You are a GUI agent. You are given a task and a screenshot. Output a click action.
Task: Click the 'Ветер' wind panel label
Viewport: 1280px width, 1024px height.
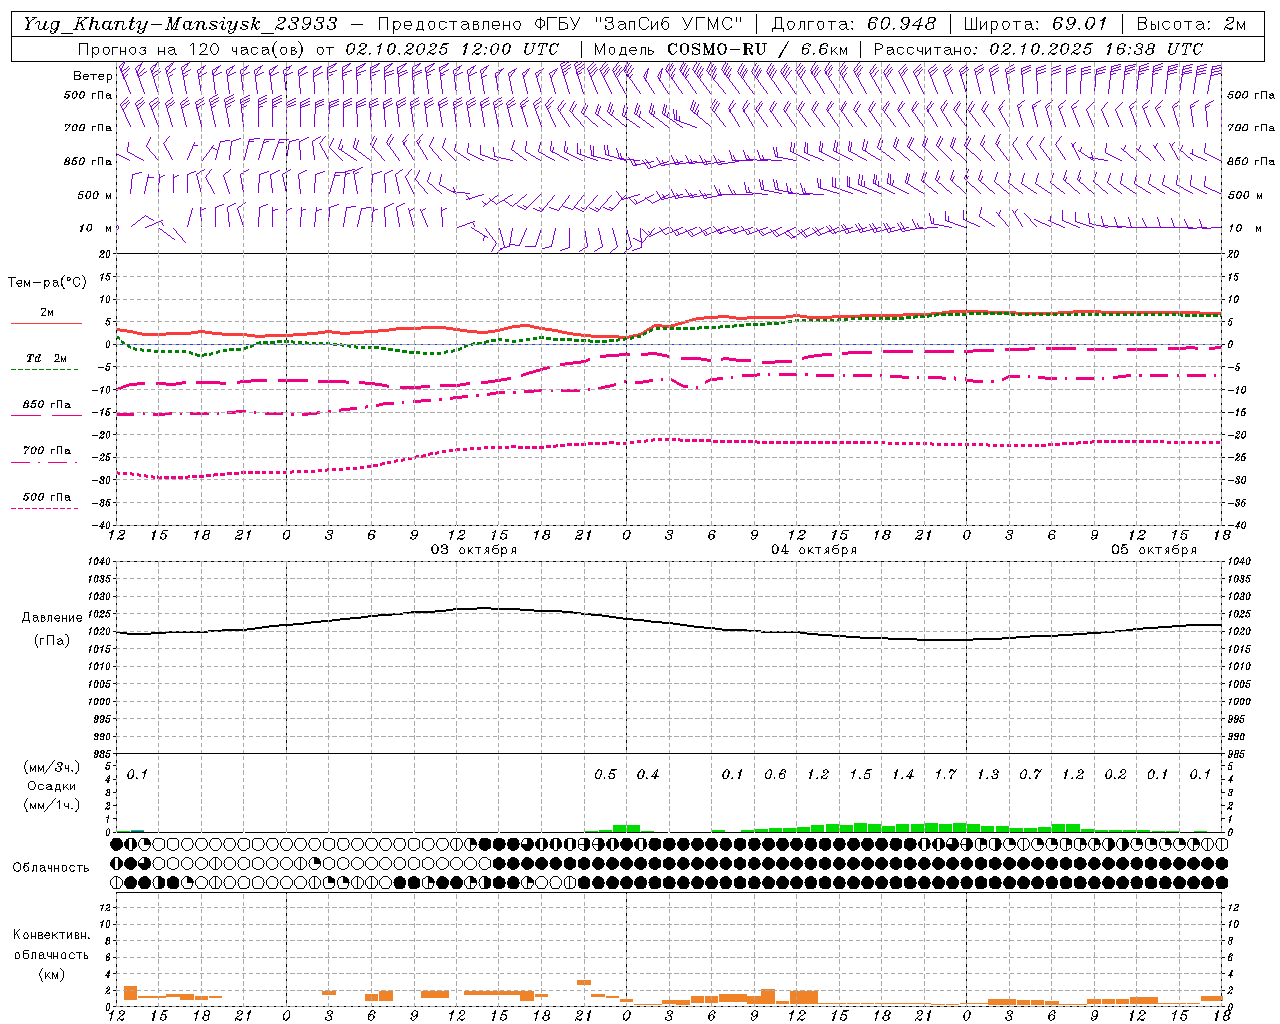click(92, 76)
